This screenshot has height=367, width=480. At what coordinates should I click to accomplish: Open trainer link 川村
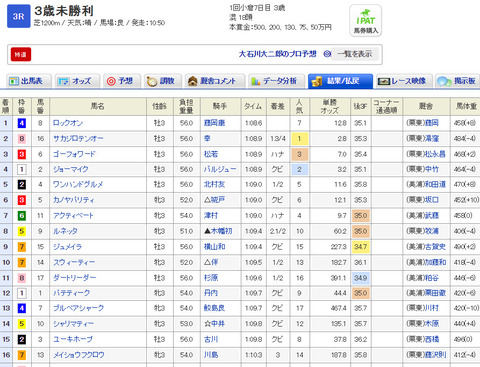pos(431,308)
